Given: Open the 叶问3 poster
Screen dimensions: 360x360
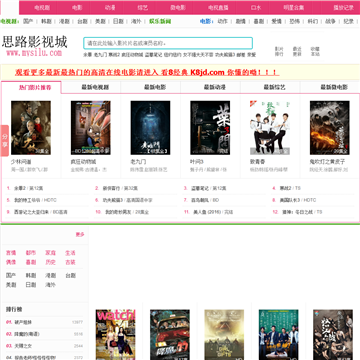Looking at the screenshot, I should point(210,128).
